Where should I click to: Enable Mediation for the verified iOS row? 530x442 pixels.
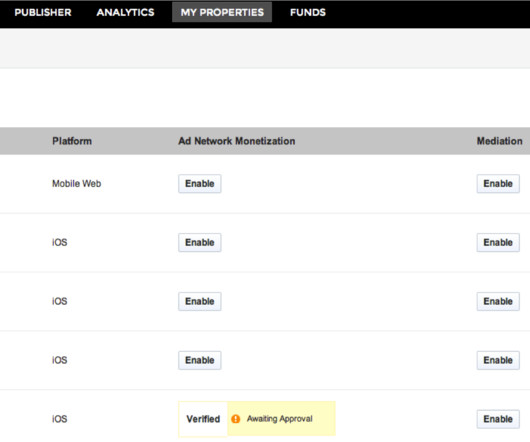pyautogui.click(x=498, y=419)
